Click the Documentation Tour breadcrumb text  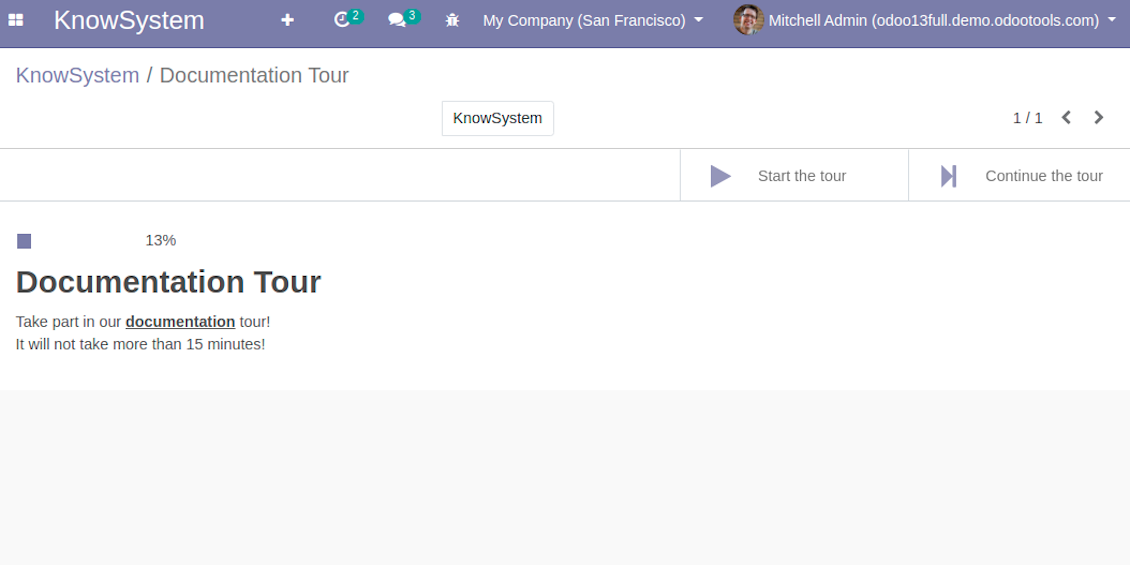[254, 75]
